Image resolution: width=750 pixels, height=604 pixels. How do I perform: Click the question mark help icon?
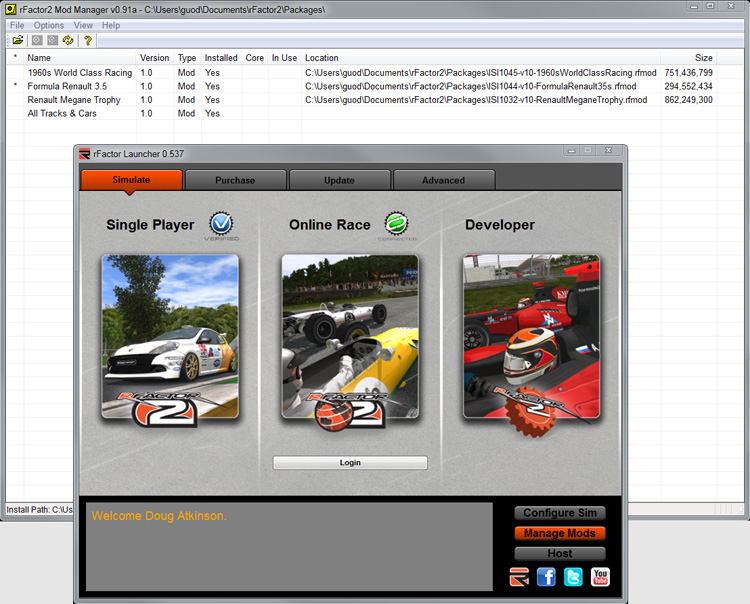pos(88,41)
